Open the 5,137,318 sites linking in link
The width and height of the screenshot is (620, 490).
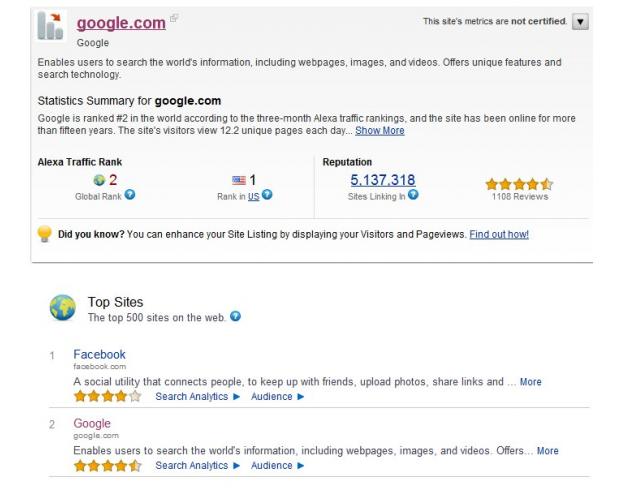(383, 180)
